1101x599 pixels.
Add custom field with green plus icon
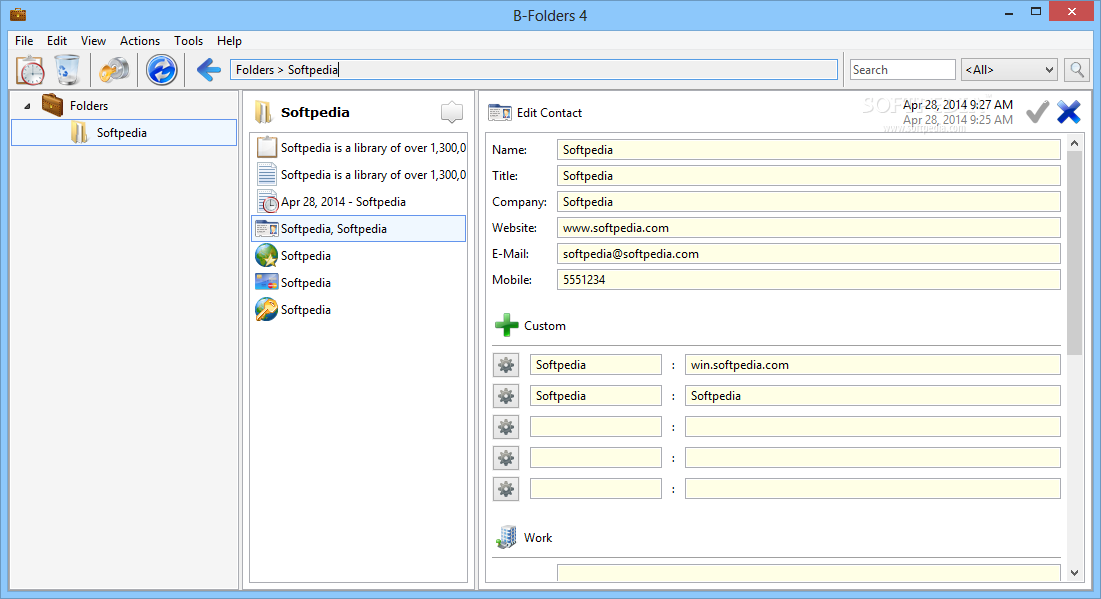click(x=506, y=325)
